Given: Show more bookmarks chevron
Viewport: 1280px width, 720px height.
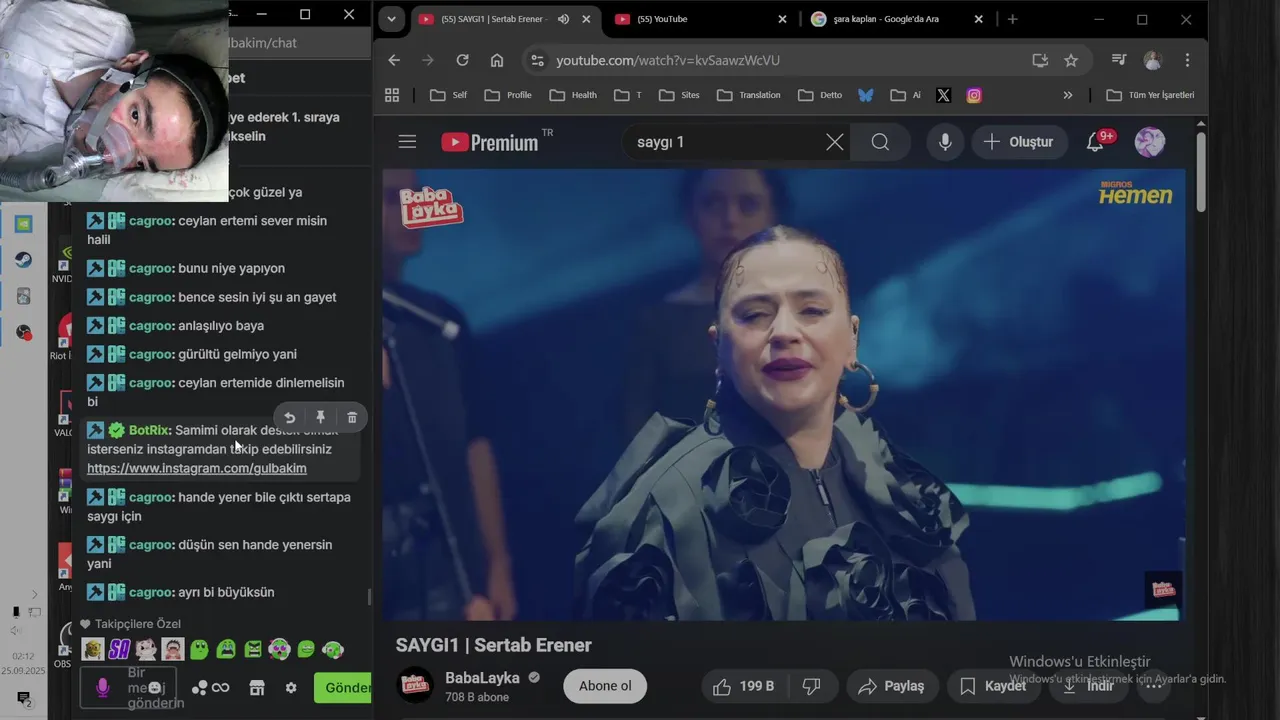Looking at the screenshot, I should (1068, 95).
